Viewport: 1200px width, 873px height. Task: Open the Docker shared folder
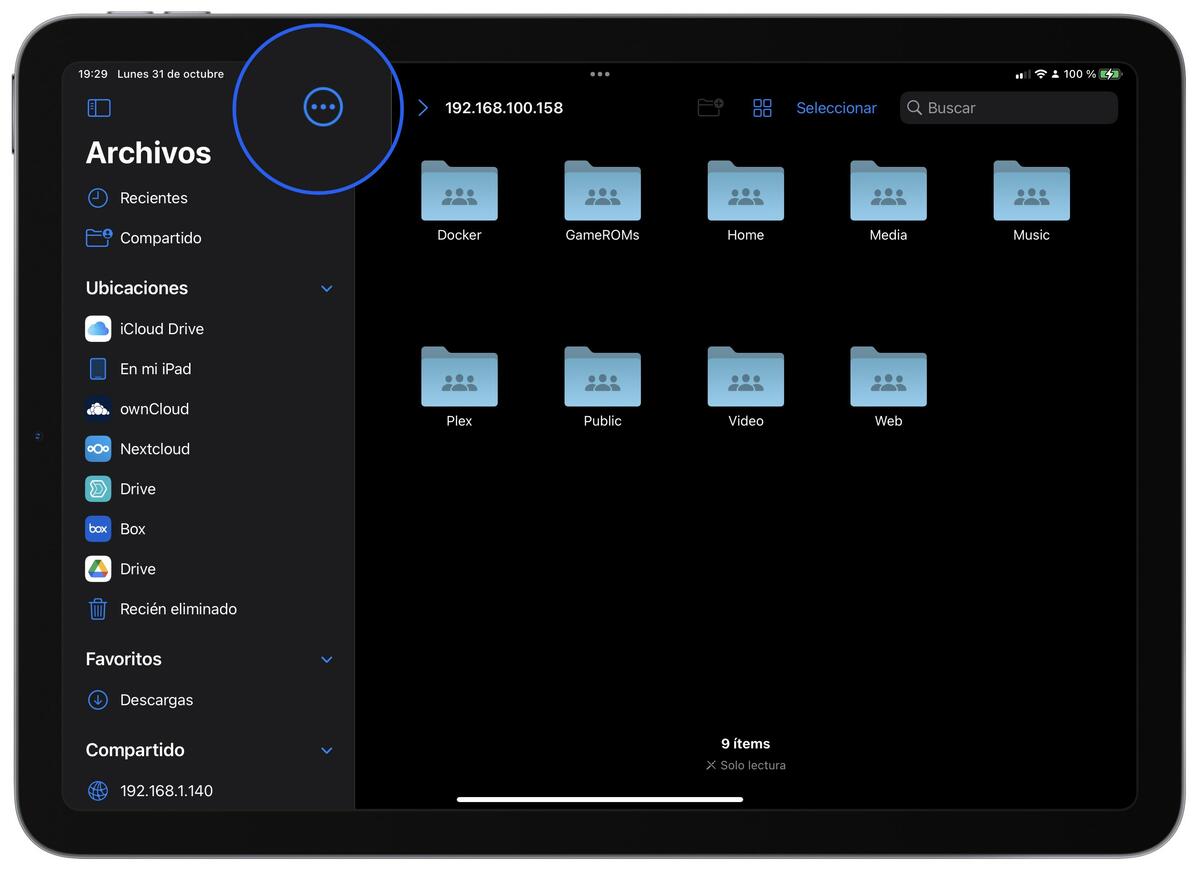[x=459, y=201]
